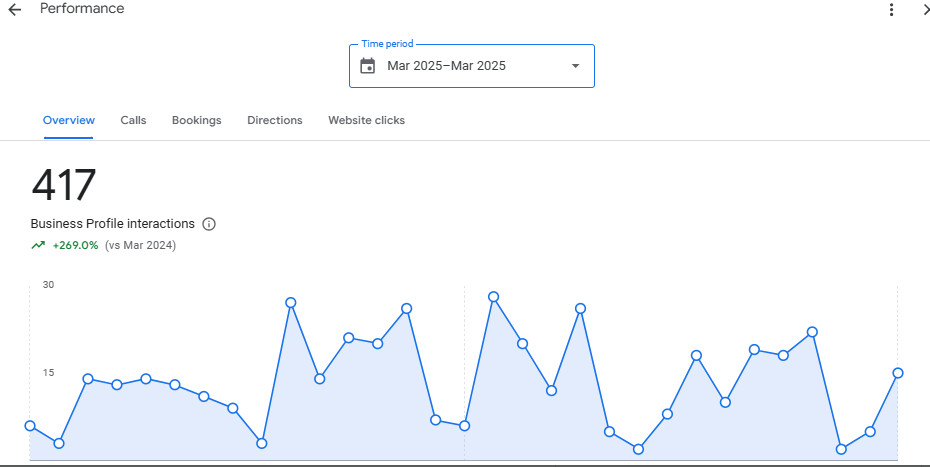This screenshot has height=467, width=930.
Task: Click the +269.0% change value
Action: pyautogui.click(x=75, y=245)
